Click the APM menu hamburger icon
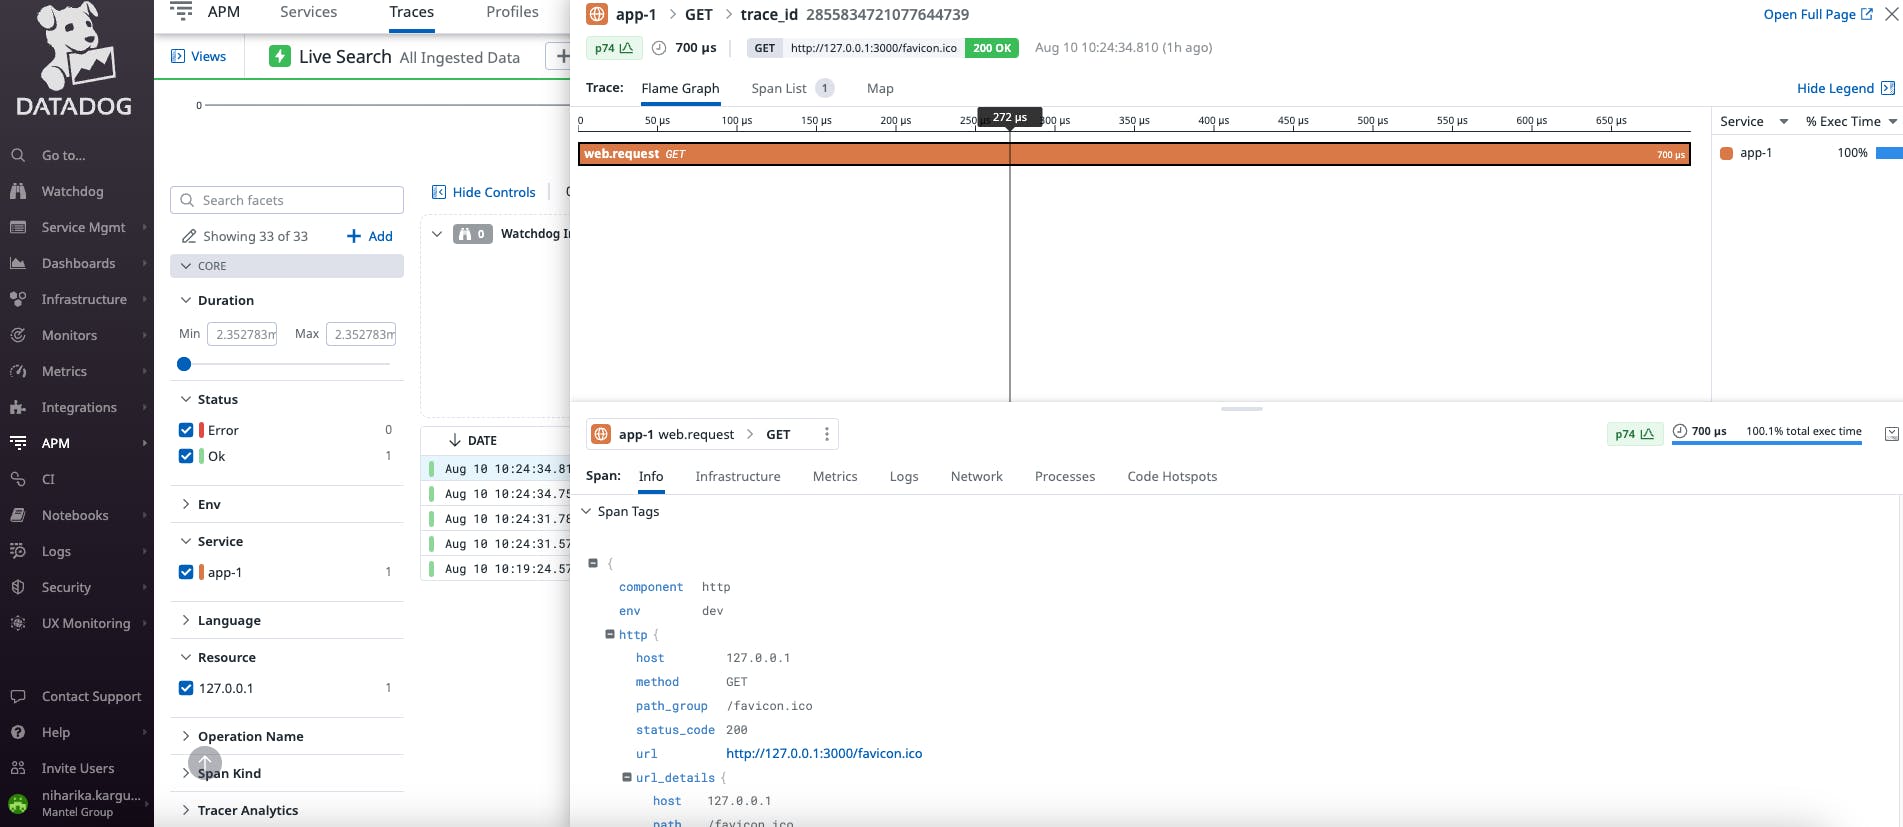 pyautogui.click(x=181, y=11)
